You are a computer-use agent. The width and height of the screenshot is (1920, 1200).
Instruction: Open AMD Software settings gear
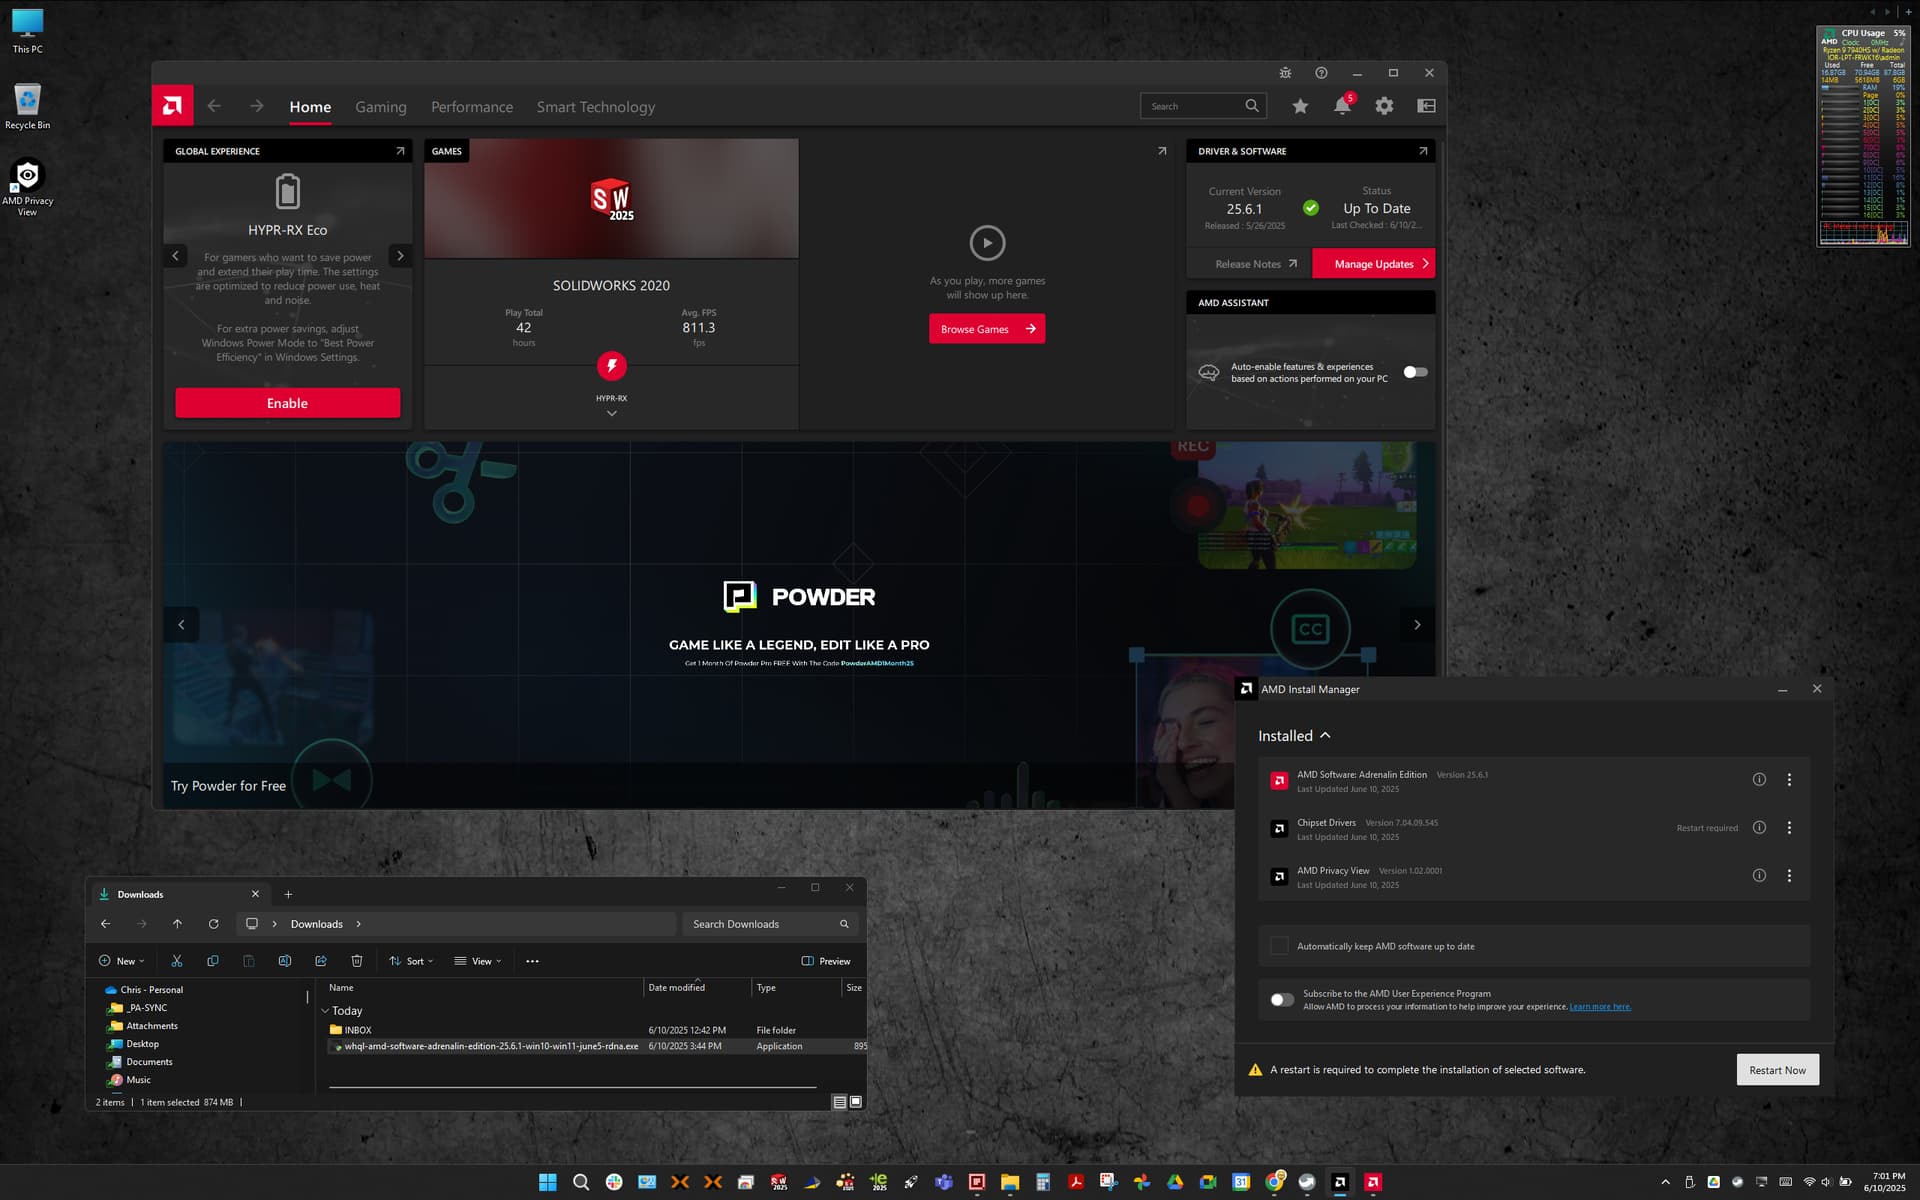pyautogui.click(x=1384, y=106)
